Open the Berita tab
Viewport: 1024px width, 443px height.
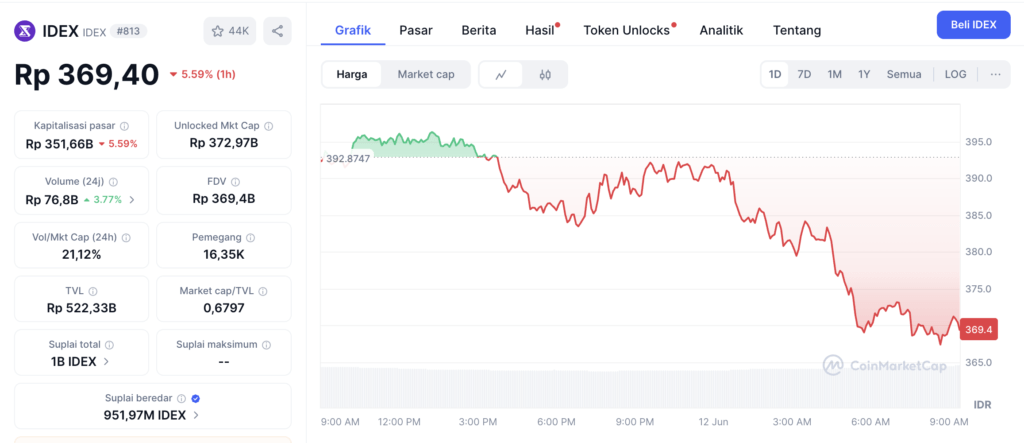[479, 30]
